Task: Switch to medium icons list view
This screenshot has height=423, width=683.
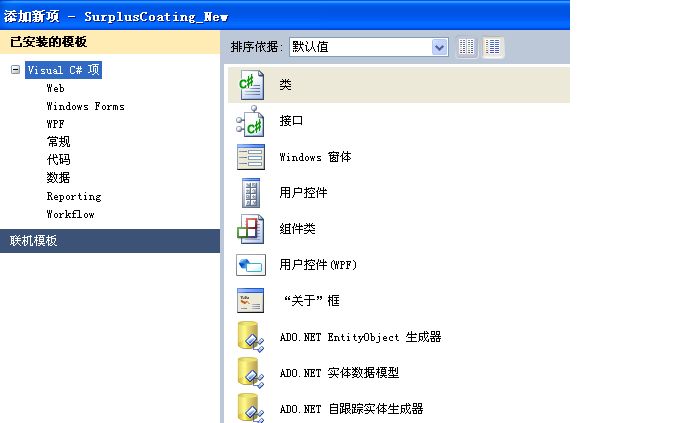Action: [x=493, y=47]
